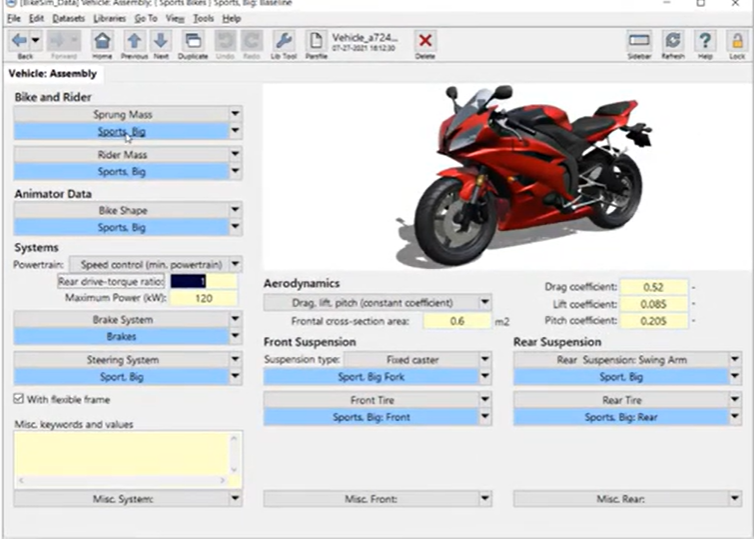Image resolution: width=754 pixels, height=541 pixels.
Task: Click the Misc. Front button
Action: coord(371,499)
